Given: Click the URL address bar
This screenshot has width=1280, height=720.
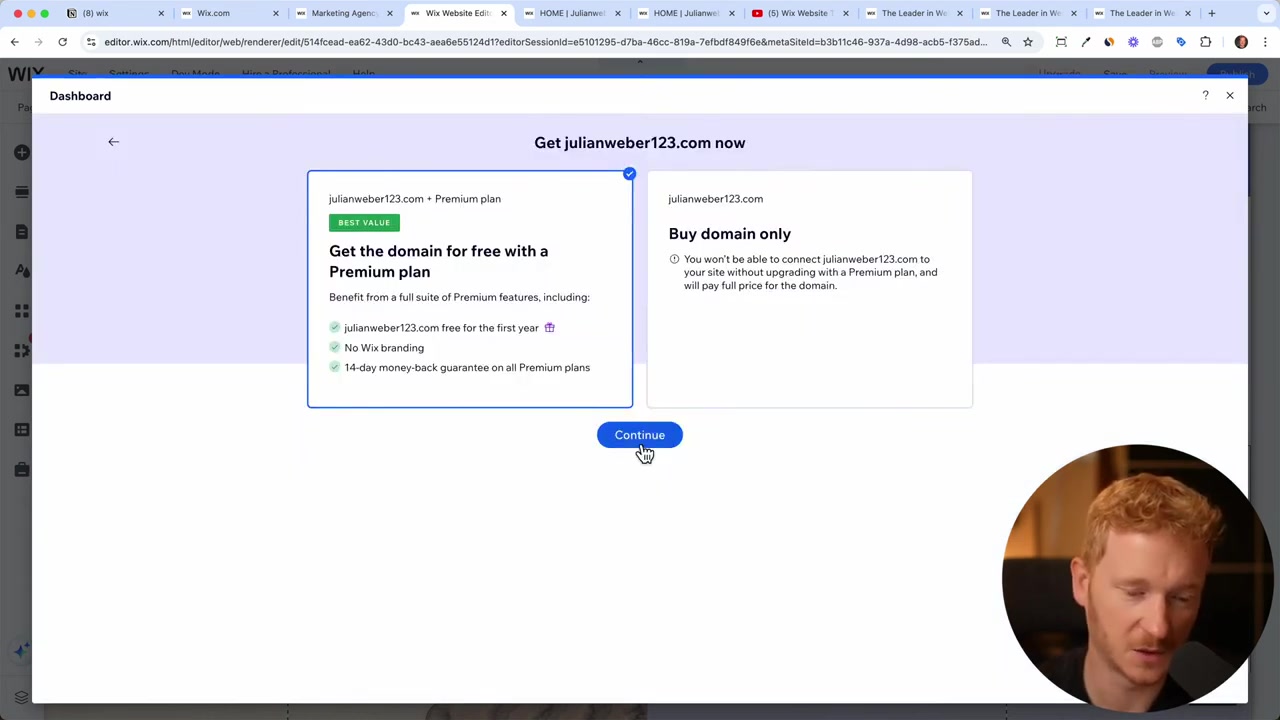Looking at the screenshot, I should click(x=545, y=42).
